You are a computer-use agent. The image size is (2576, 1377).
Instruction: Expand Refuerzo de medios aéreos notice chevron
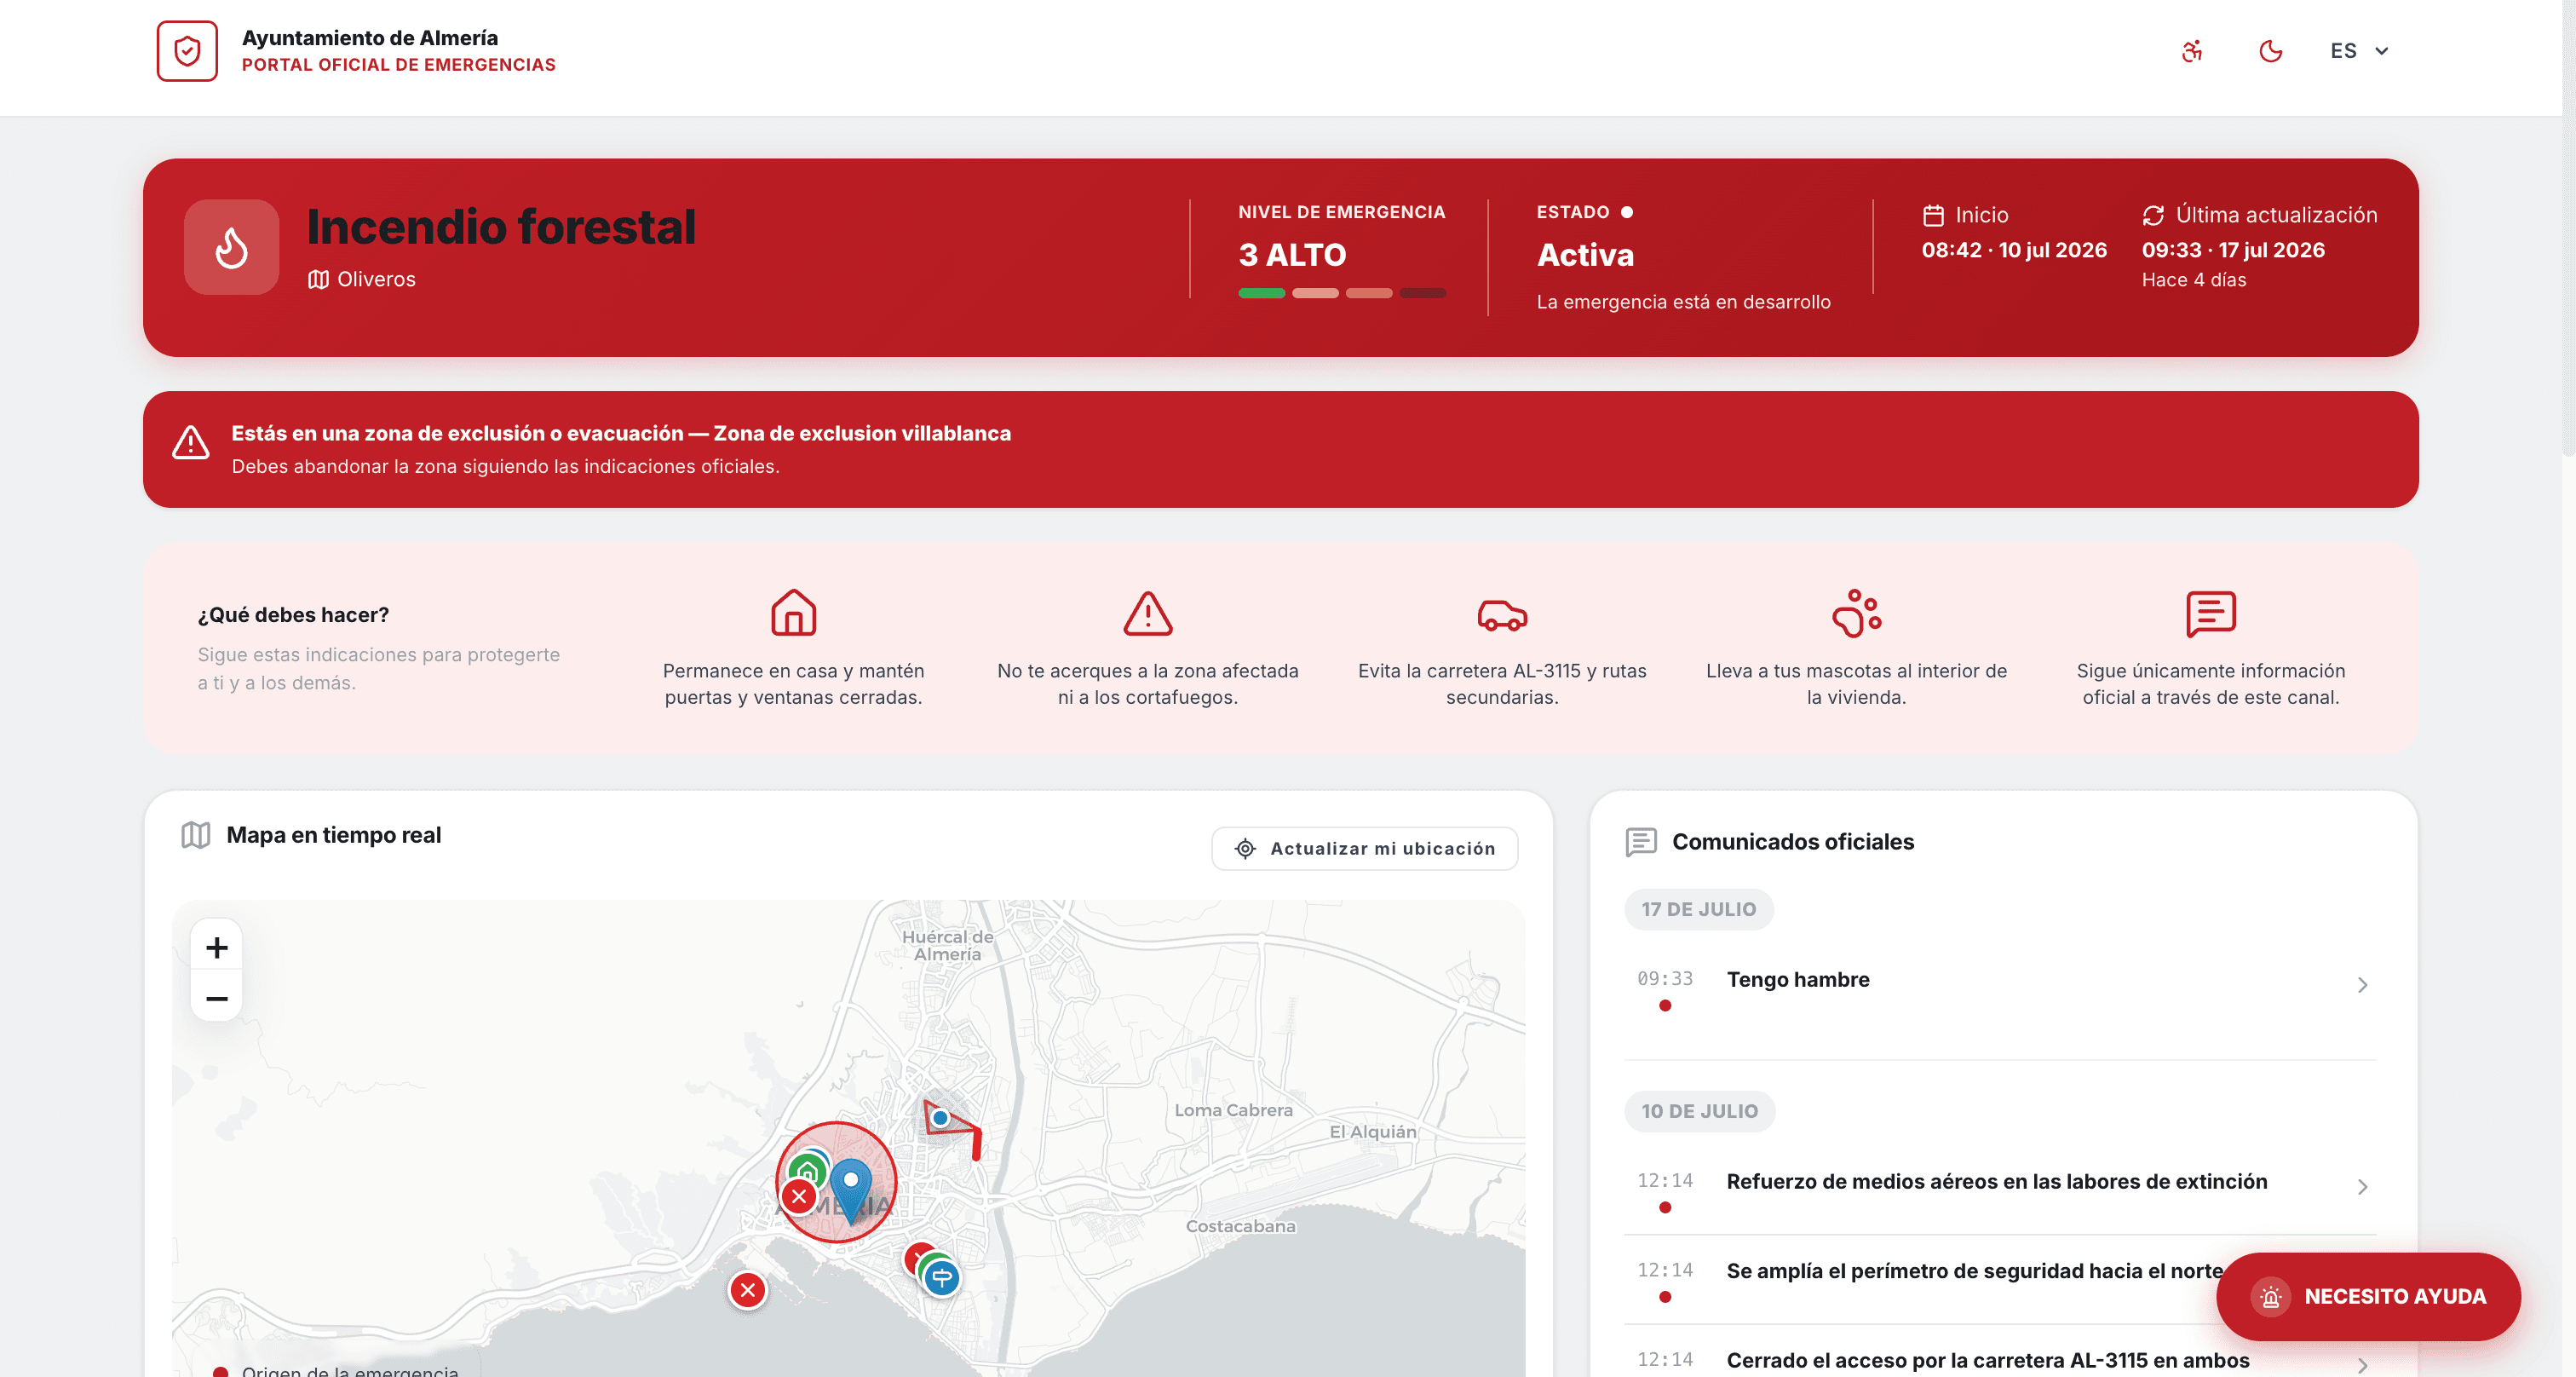coord(2362,1187)
